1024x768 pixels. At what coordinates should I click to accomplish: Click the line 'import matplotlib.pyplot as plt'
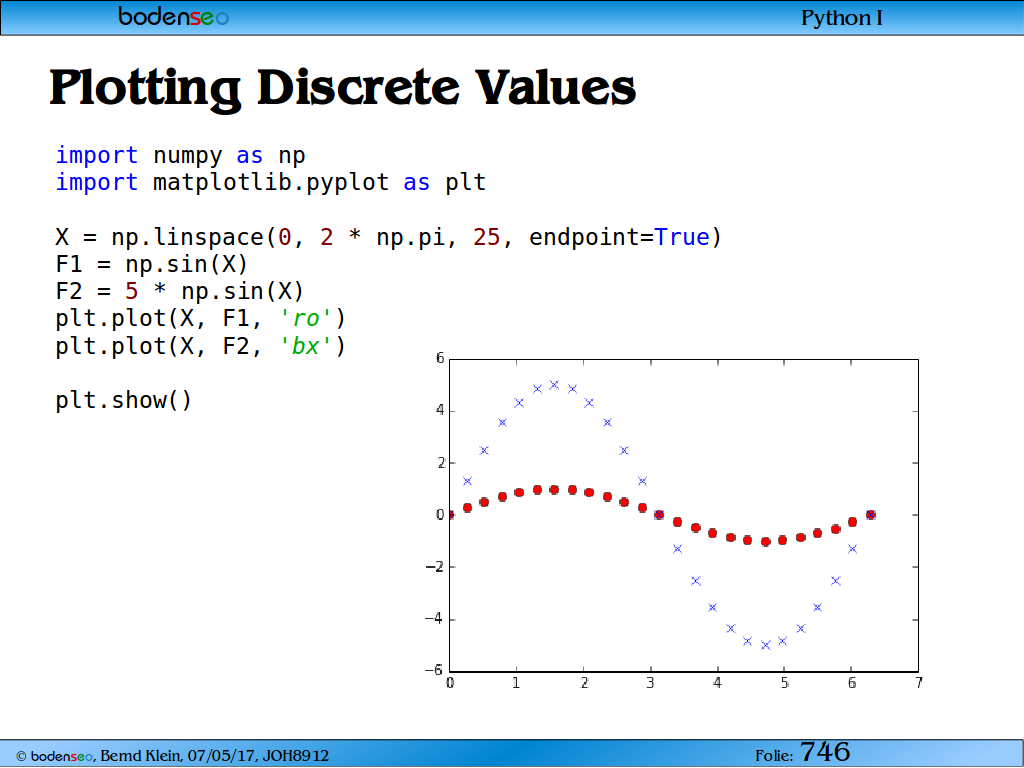point(270,183)
